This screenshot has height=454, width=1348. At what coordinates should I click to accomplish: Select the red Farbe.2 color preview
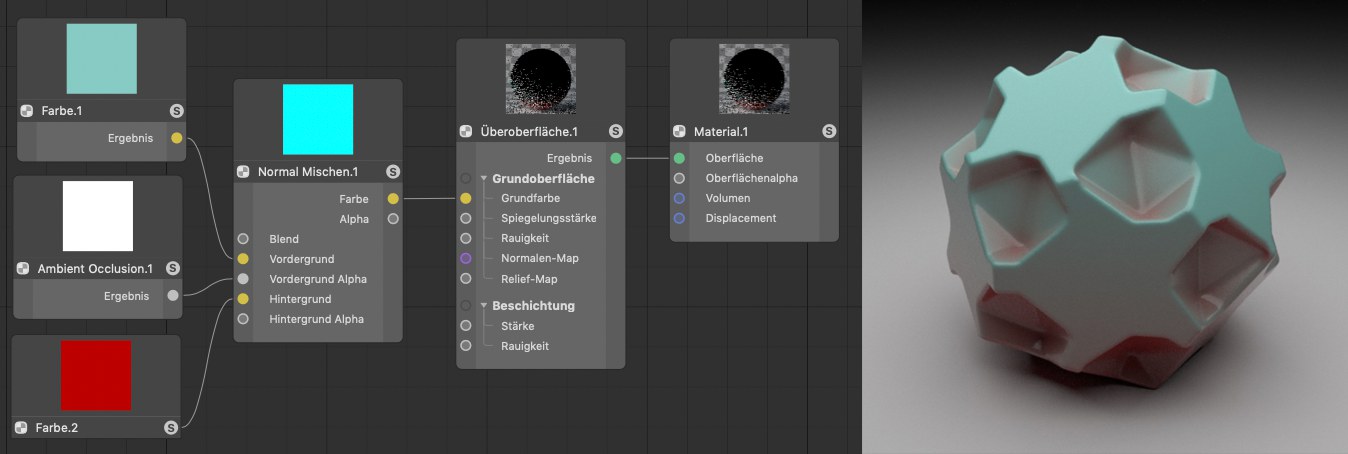pyautogui.click(x=96, y=375)
